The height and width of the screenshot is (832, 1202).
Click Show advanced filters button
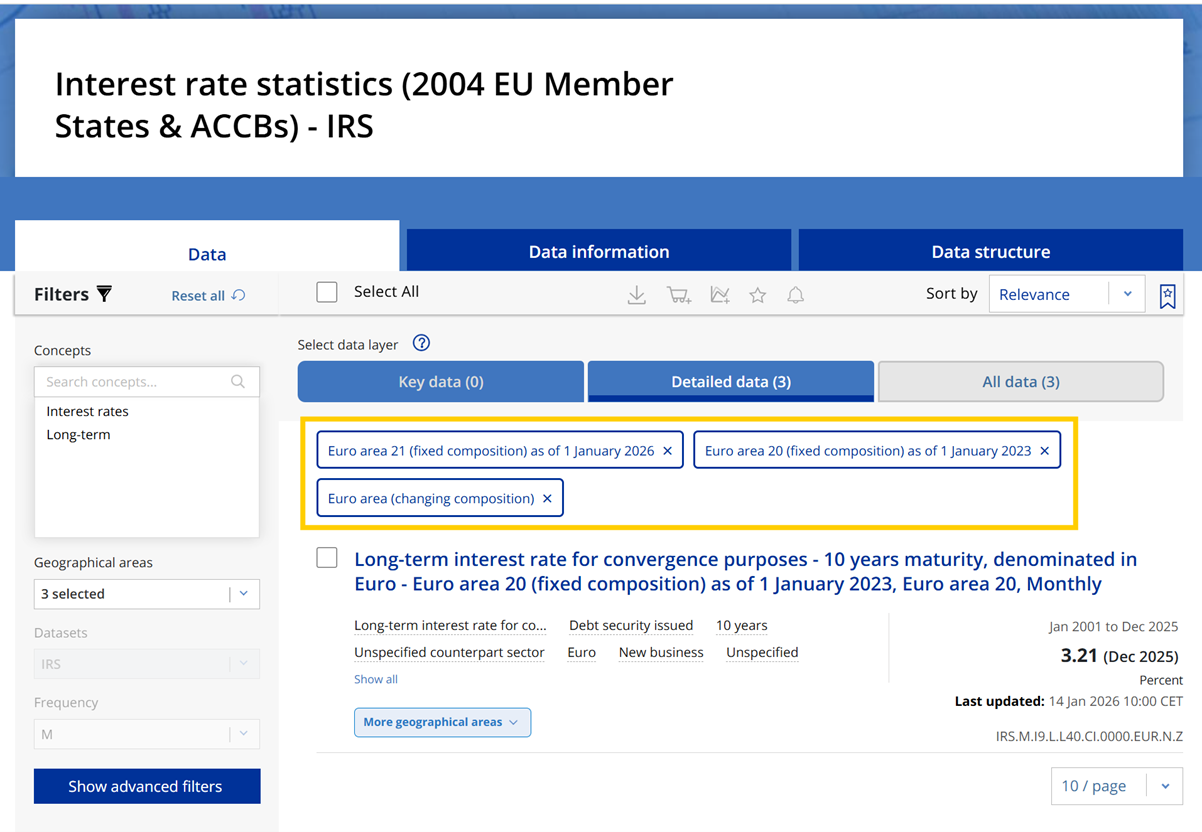click(x=146, y=786)
